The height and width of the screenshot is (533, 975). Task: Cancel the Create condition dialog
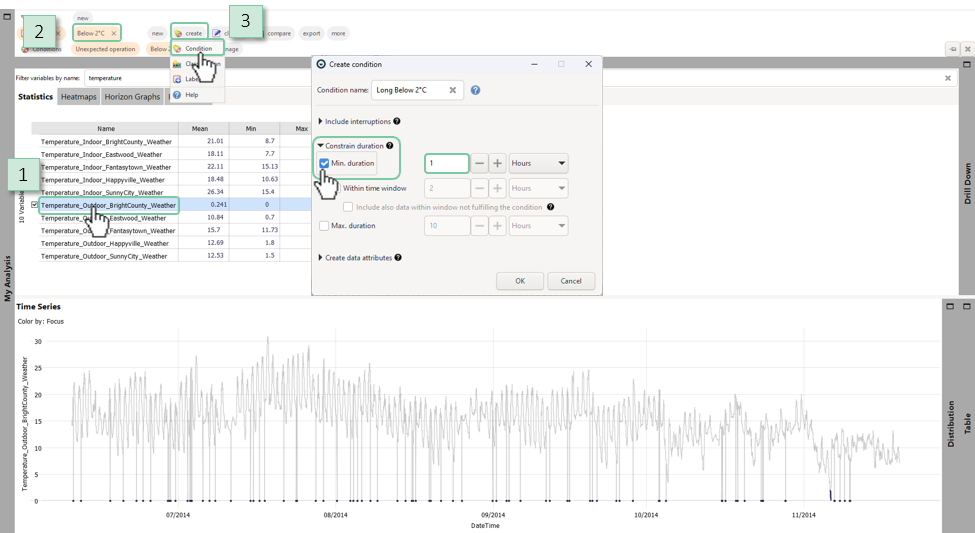[571, 281]
